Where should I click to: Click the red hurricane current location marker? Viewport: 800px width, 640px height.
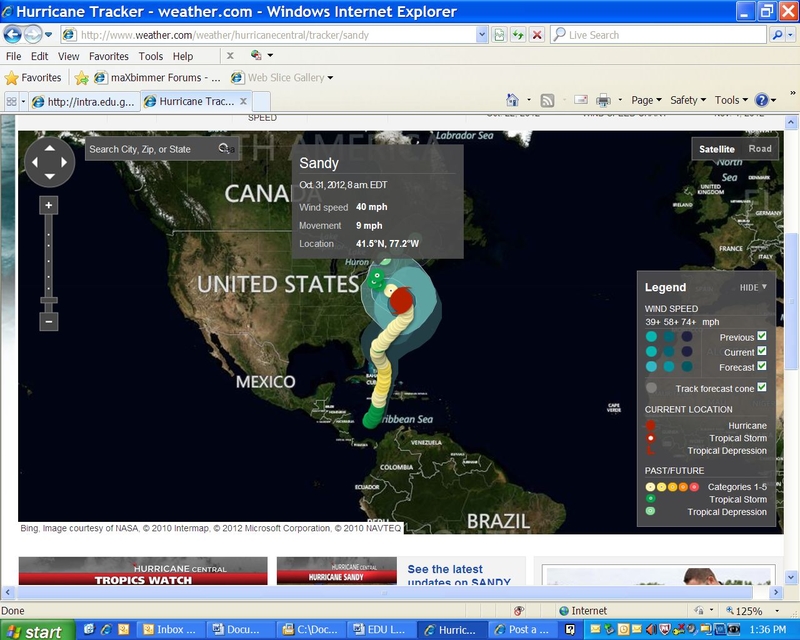(x=401, y=300)
